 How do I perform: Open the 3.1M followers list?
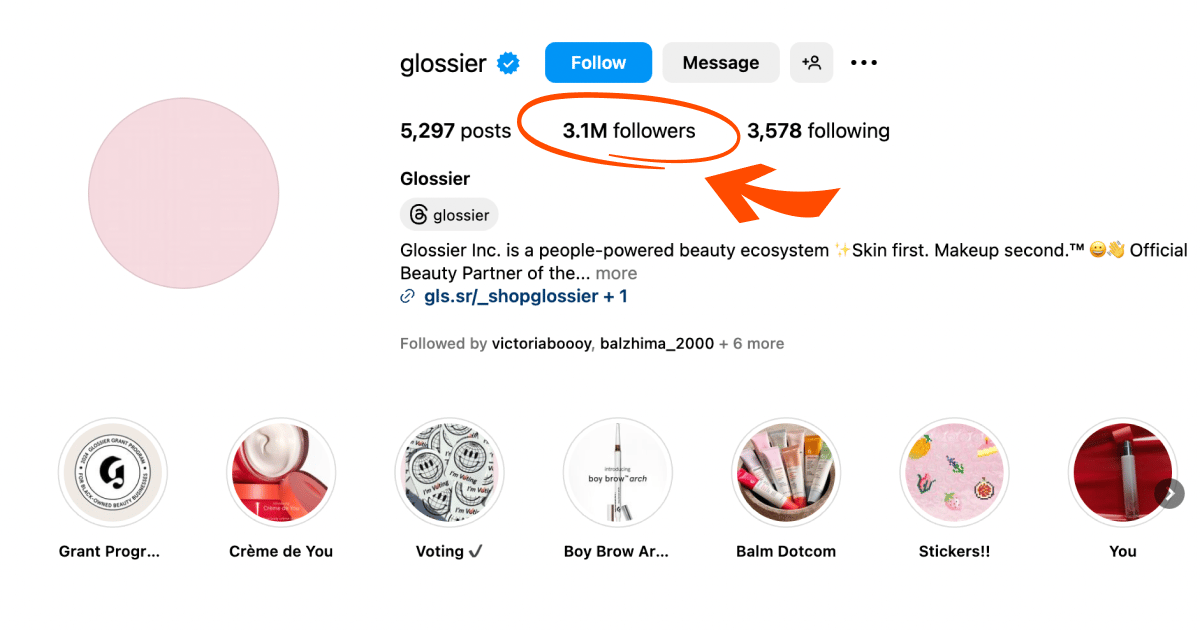point(629,131)
